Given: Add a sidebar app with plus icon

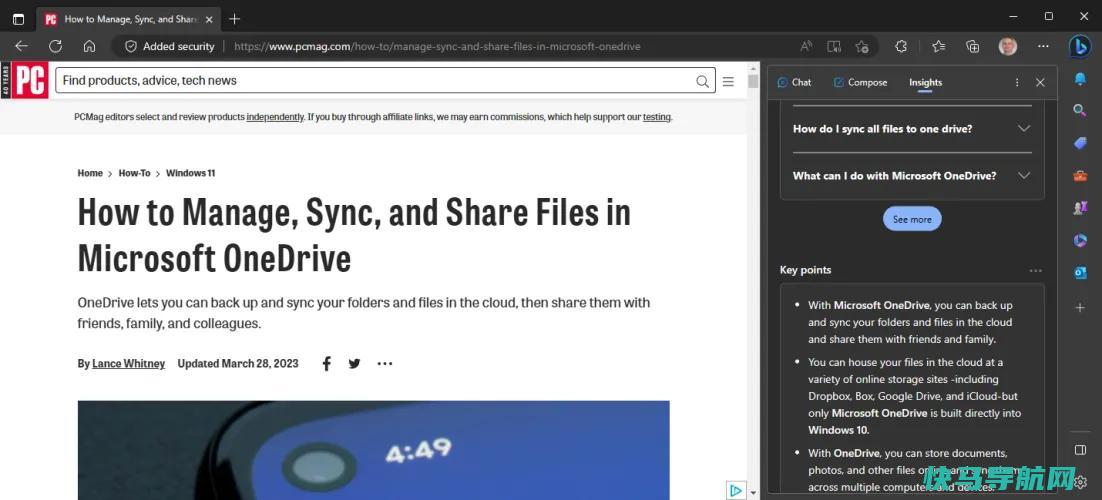Looking at the screenshot, I should [1080, 307].
